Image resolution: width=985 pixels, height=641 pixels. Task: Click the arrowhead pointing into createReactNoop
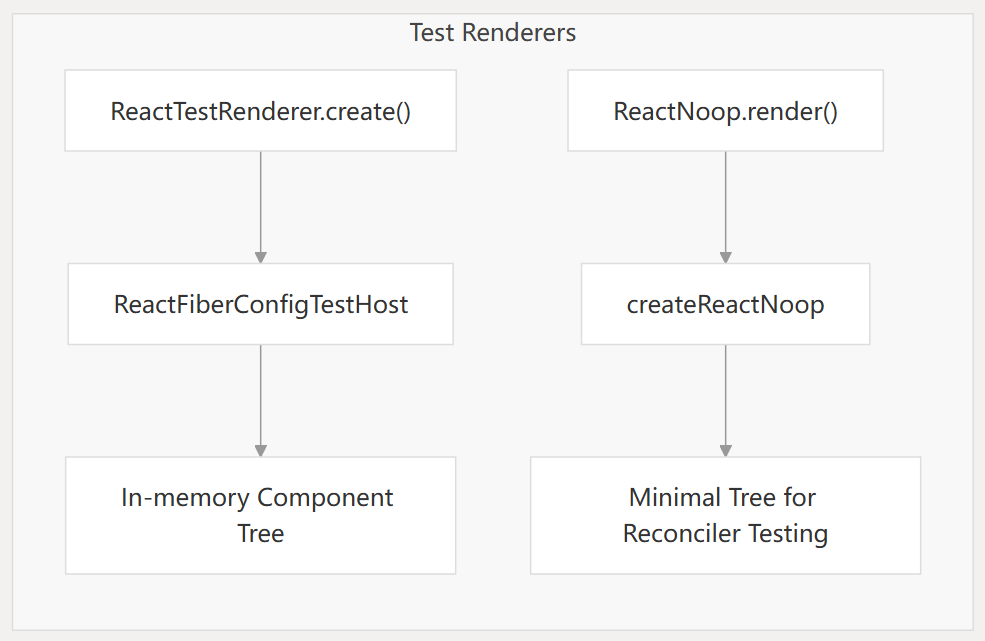[x=726, y=257]
